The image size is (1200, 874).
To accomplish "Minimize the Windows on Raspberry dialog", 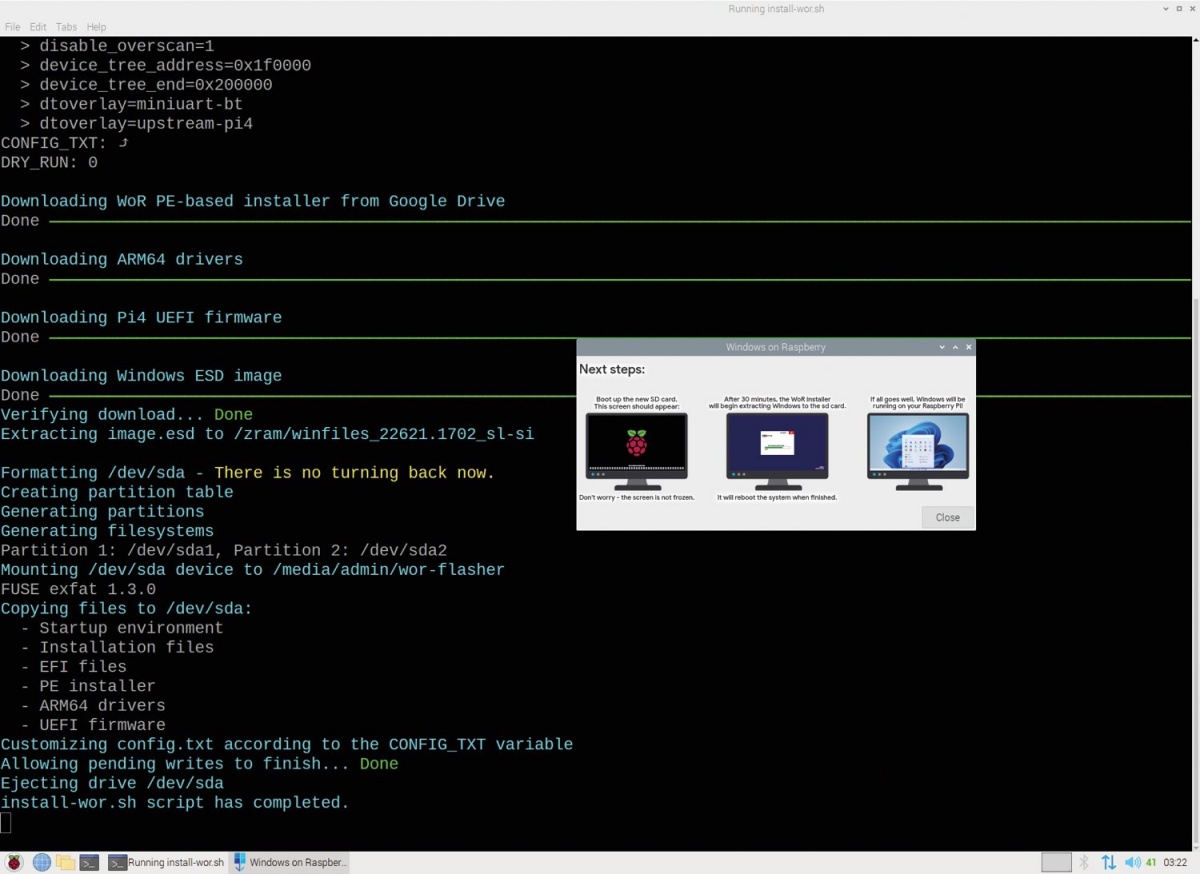I will [x=942, y=347].
